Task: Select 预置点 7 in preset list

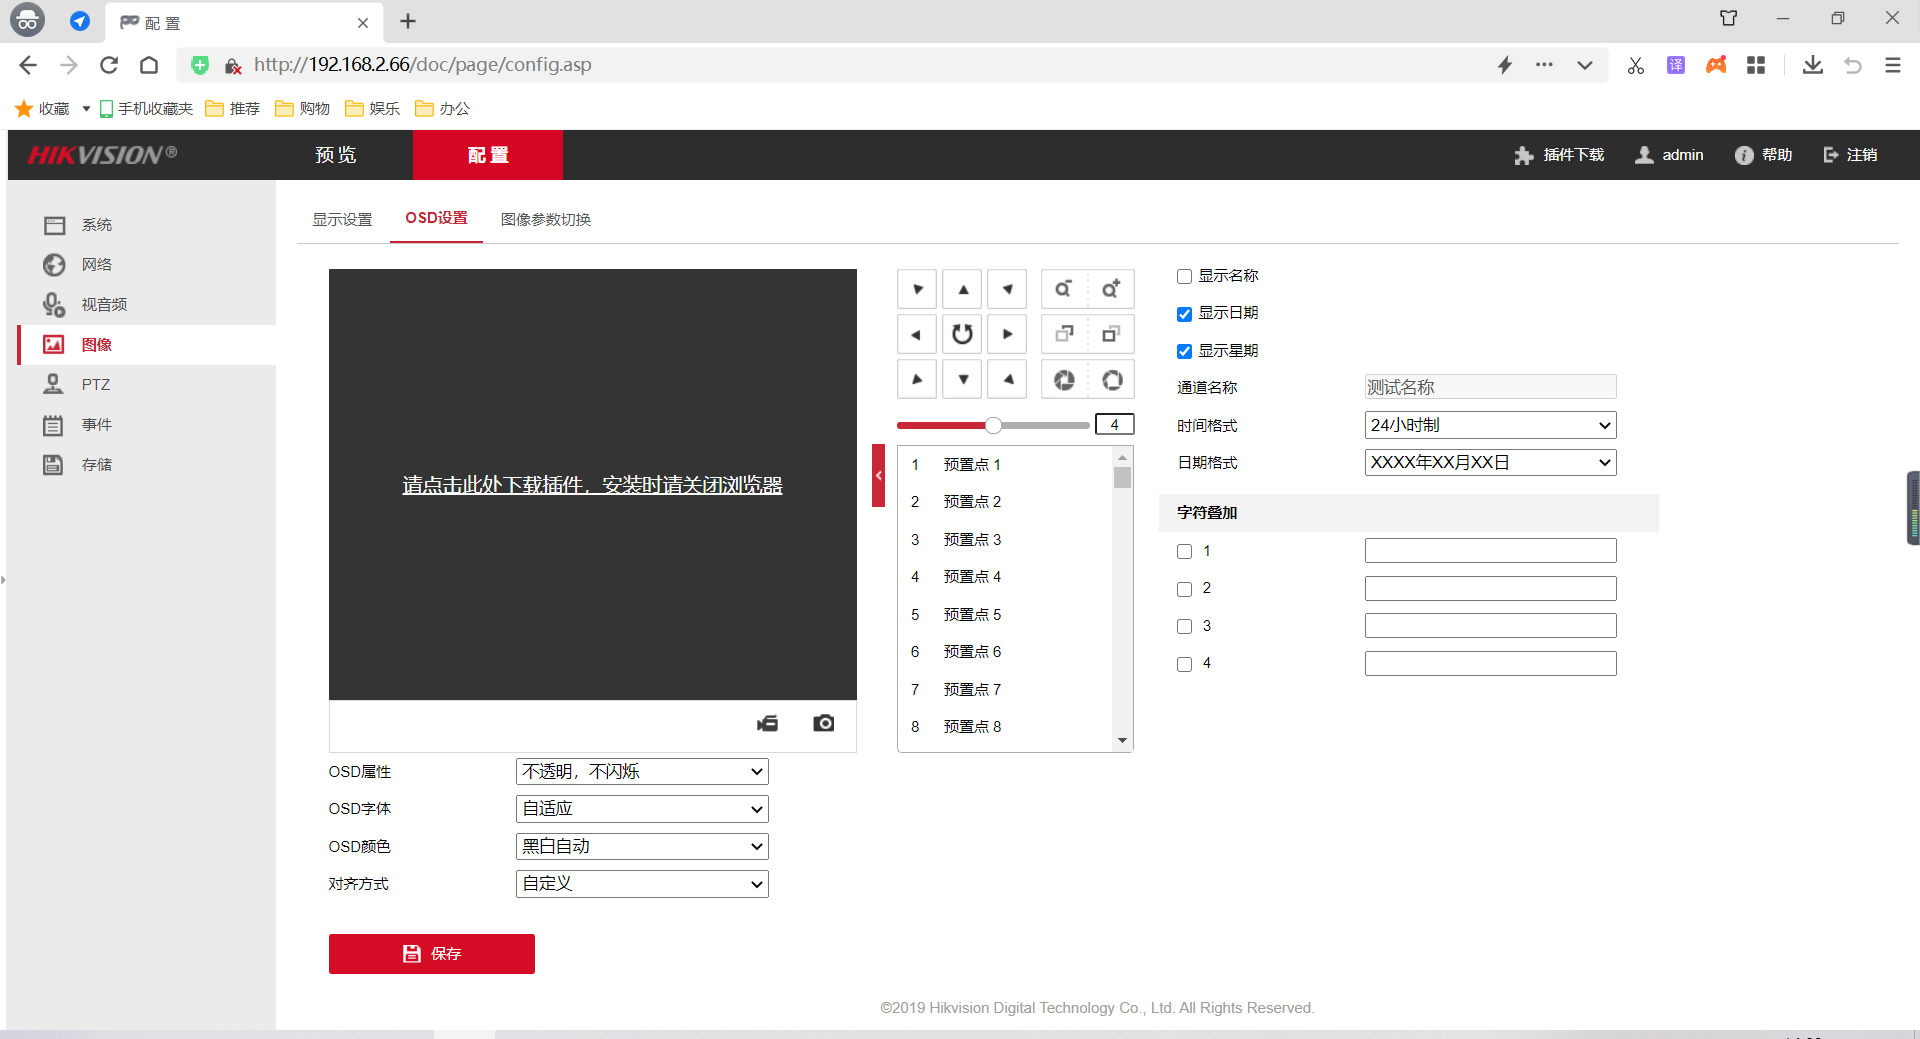Action: coord(1005,690)
